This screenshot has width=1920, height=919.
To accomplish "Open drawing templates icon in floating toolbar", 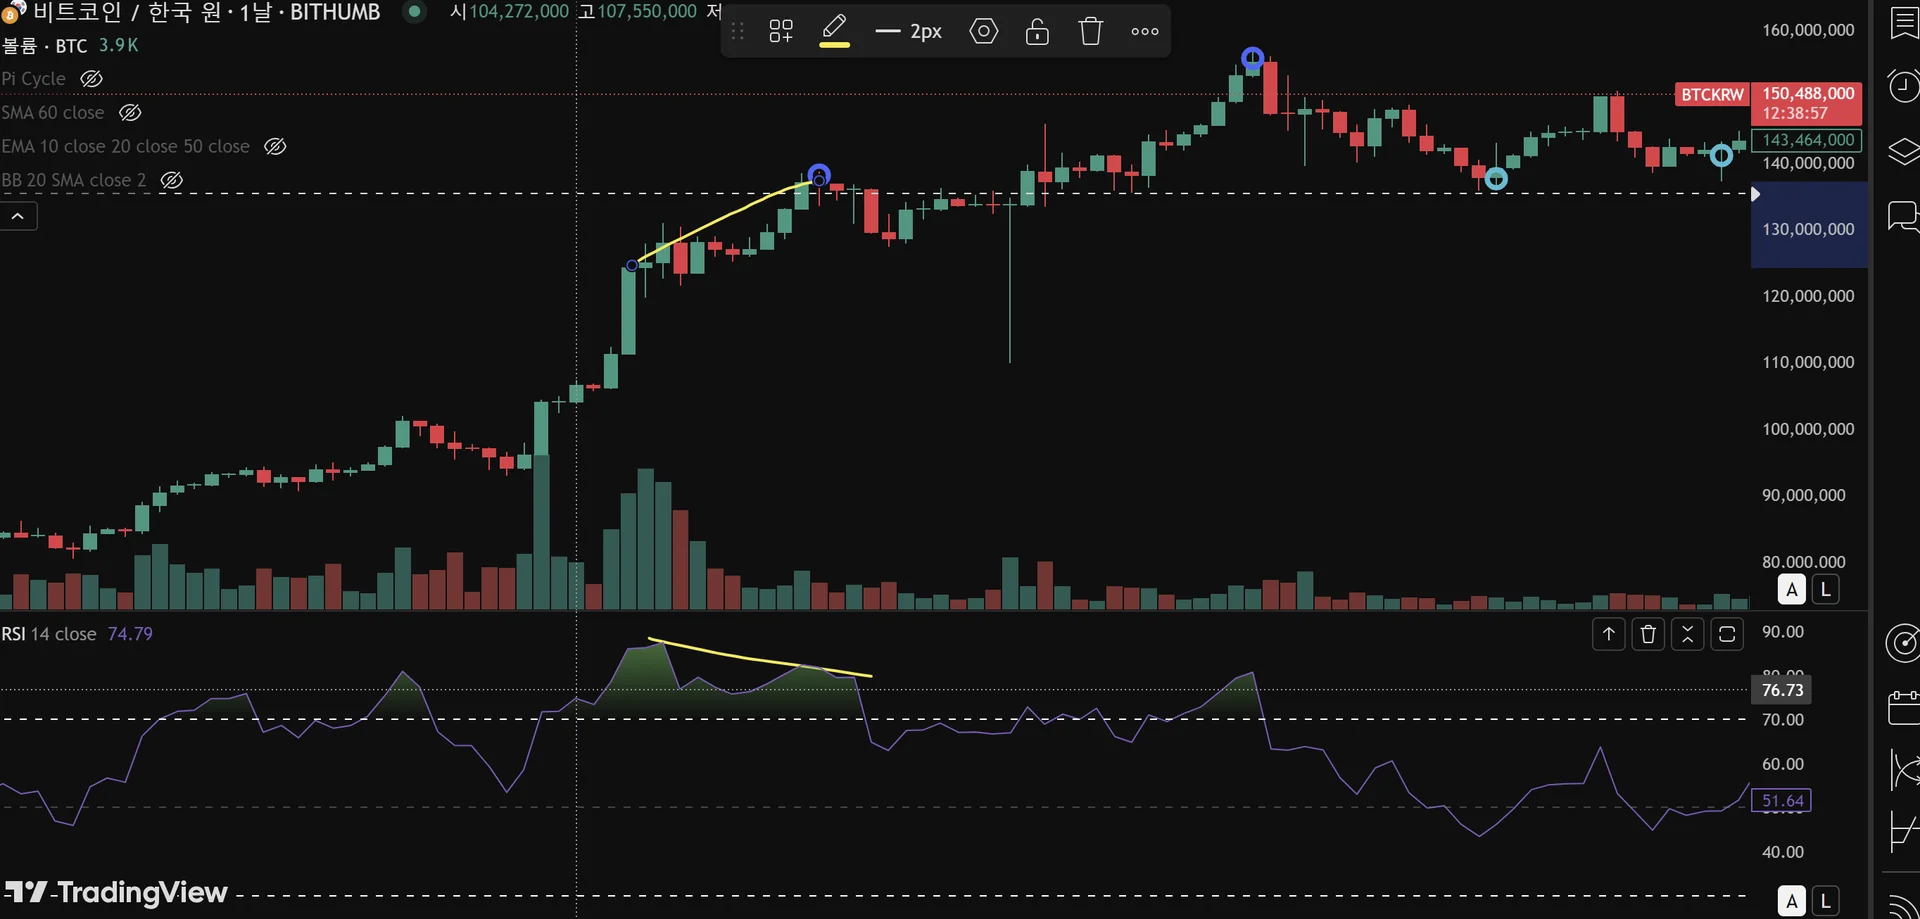I will pos(781,31).
